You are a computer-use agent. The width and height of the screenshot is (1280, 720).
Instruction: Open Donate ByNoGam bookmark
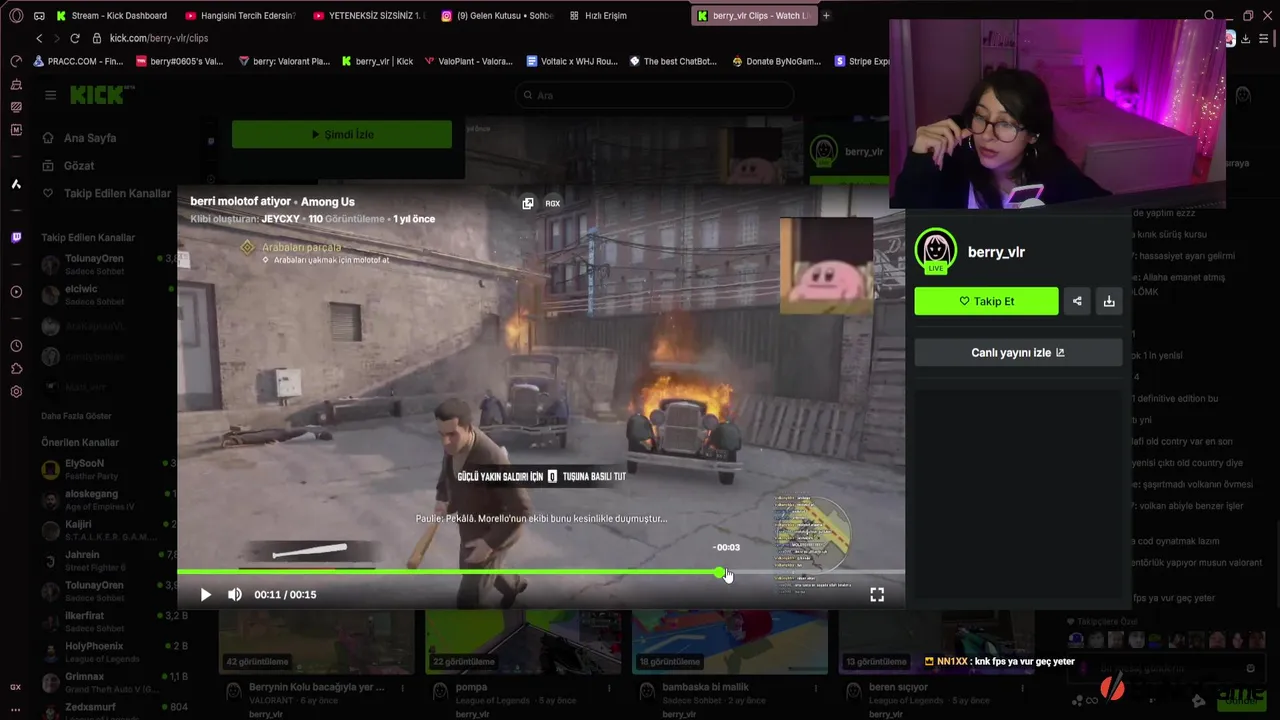[776, 61]
